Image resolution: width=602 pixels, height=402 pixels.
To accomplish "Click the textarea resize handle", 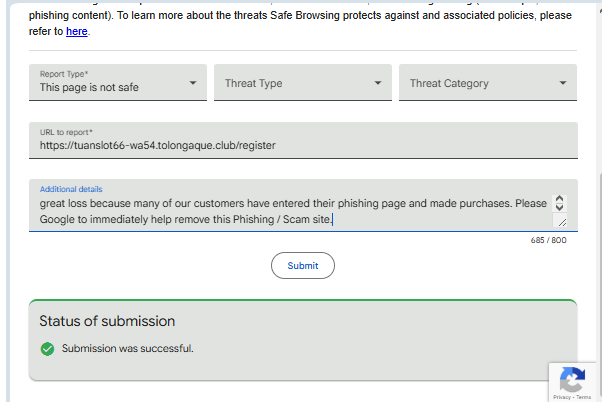I will [x=561, y=222].
